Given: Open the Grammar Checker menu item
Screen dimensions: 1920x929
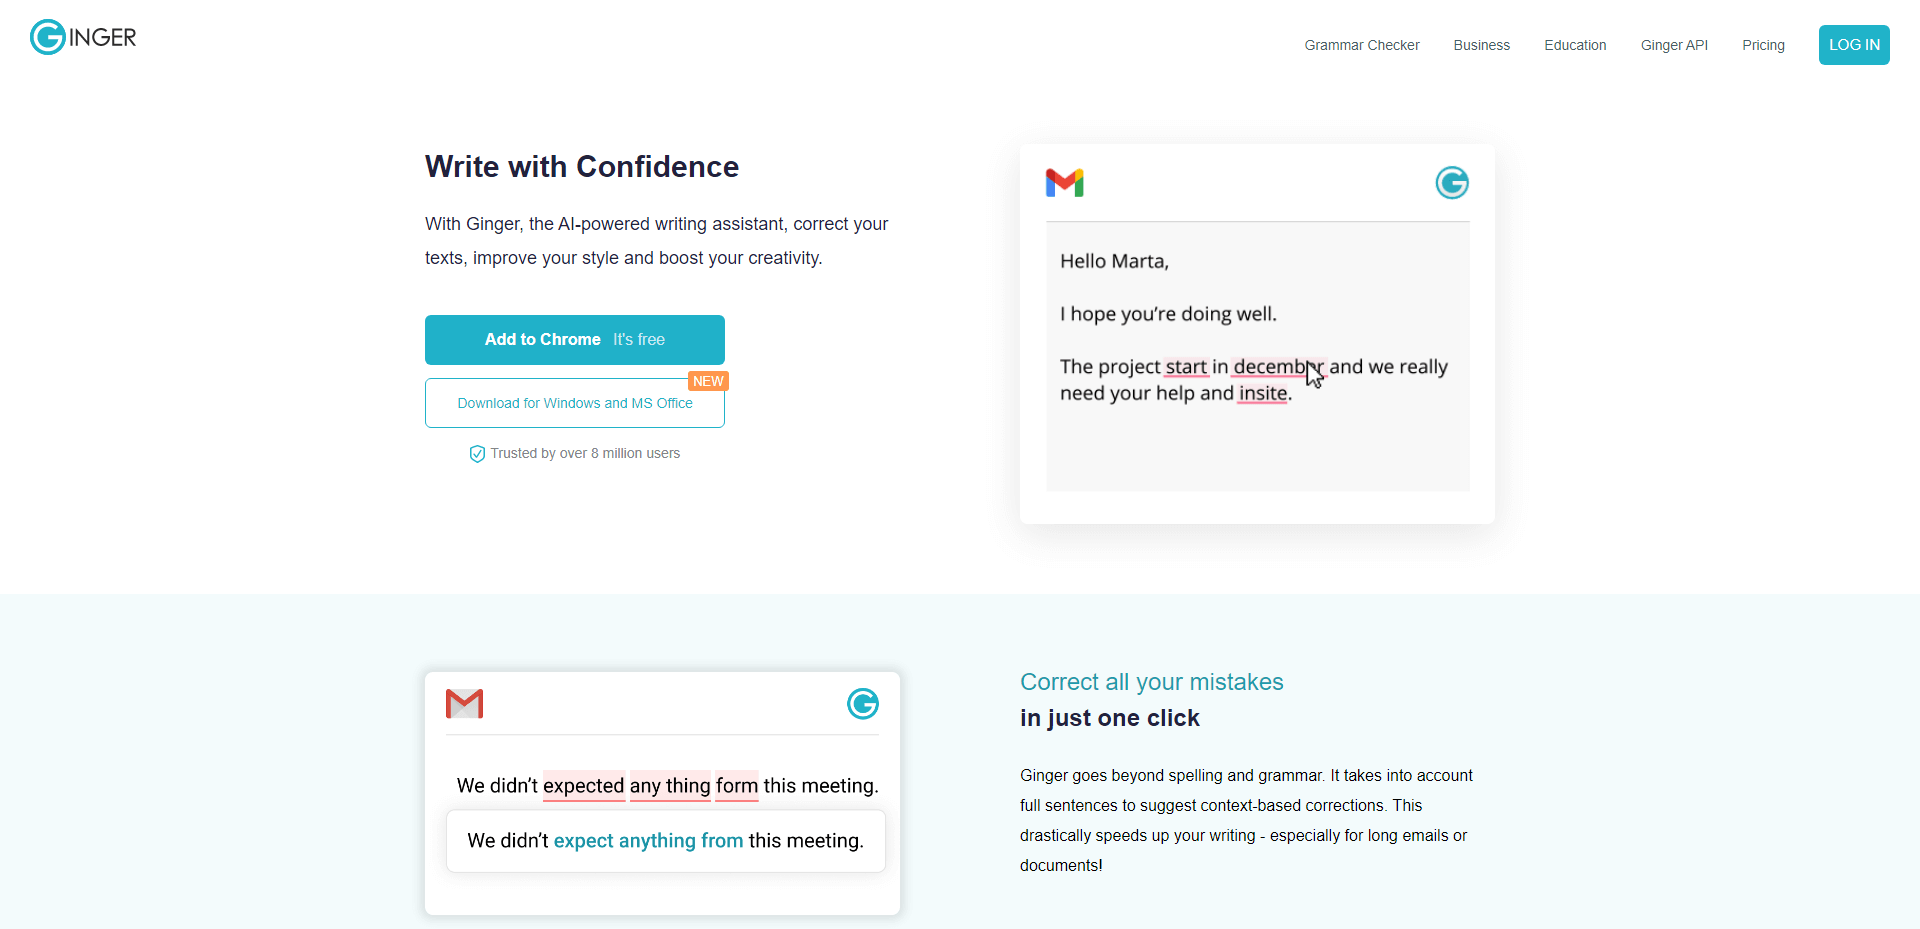Looking at the screenshot, I should tap(1362, 45).
